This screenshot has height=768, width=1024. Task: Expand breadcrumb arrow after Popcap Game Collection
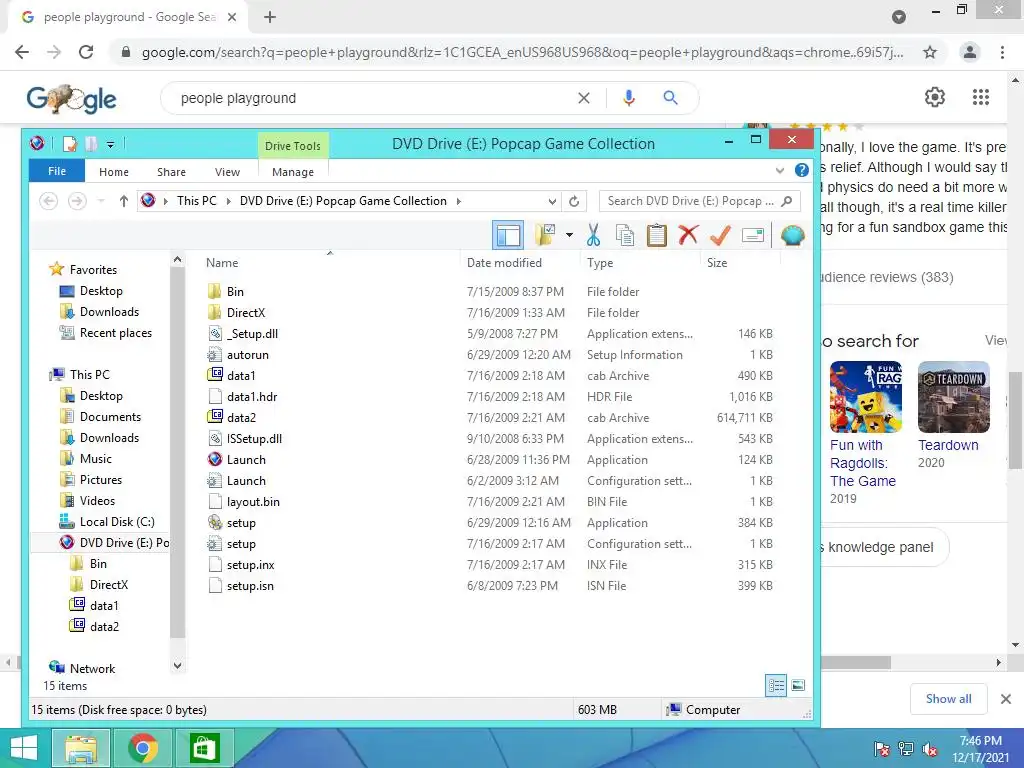tap(458, 201)
